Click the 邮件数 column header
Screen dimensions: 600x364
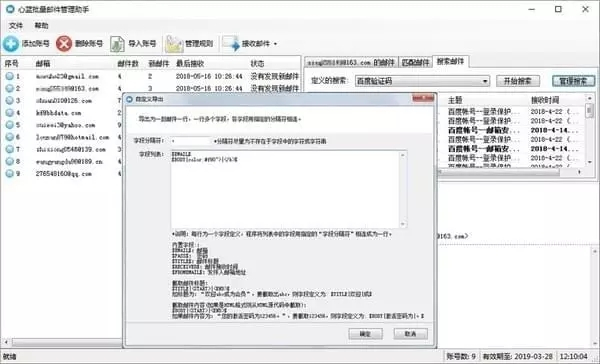tap(128, 64)
